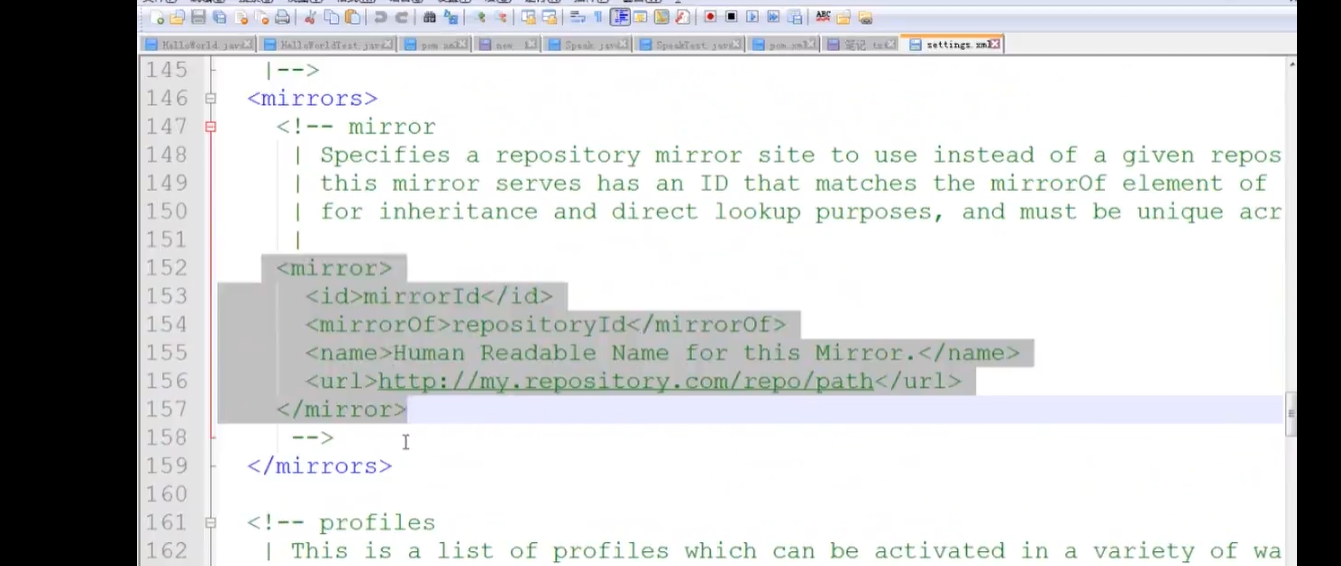
Task: Open the SpeakTest.java tab
Action: (690, 45)
